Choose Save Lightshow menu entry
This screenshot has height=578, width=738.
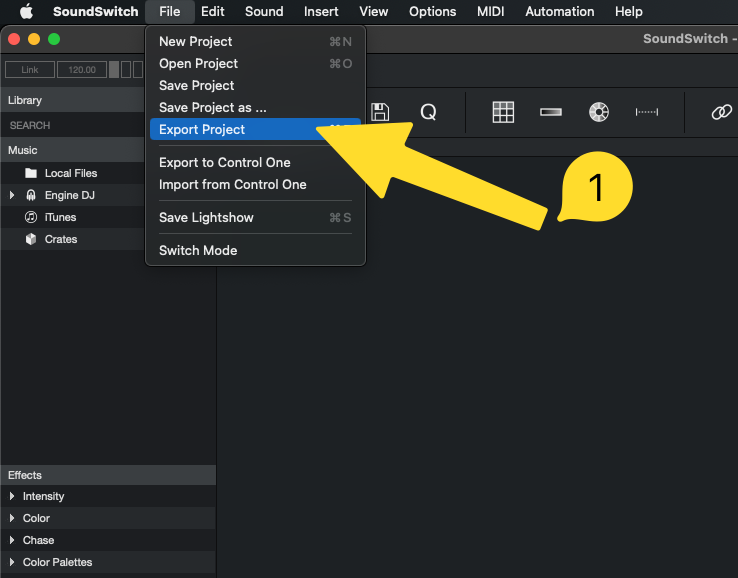point(255,217)
